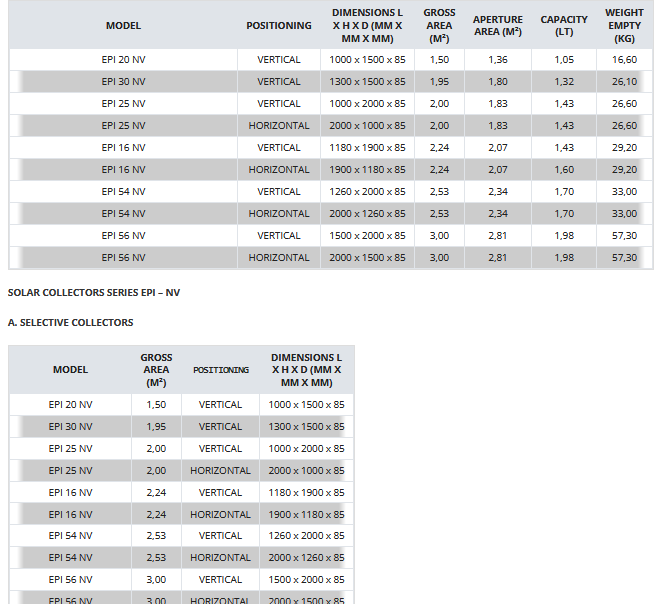Select the 1,36 aperture area cell
The image size is (654, 604).
point(498,60)
